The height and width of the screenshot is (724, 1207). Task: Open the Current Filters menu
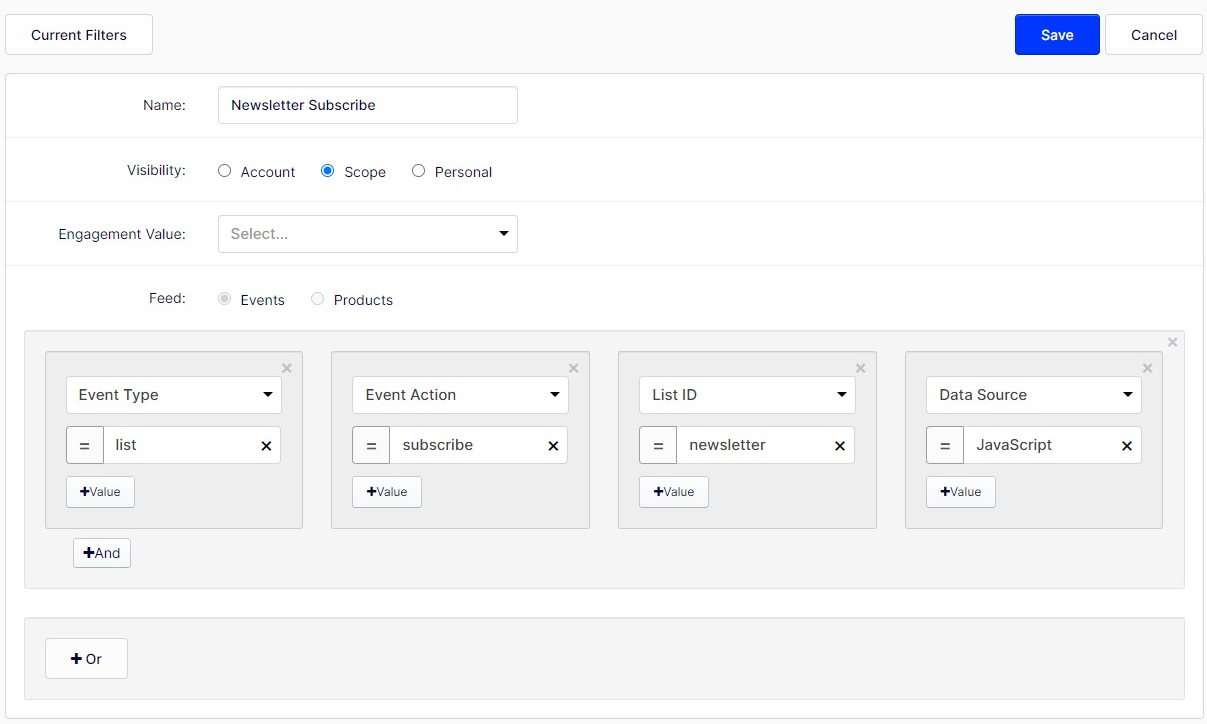coord(79,35)
